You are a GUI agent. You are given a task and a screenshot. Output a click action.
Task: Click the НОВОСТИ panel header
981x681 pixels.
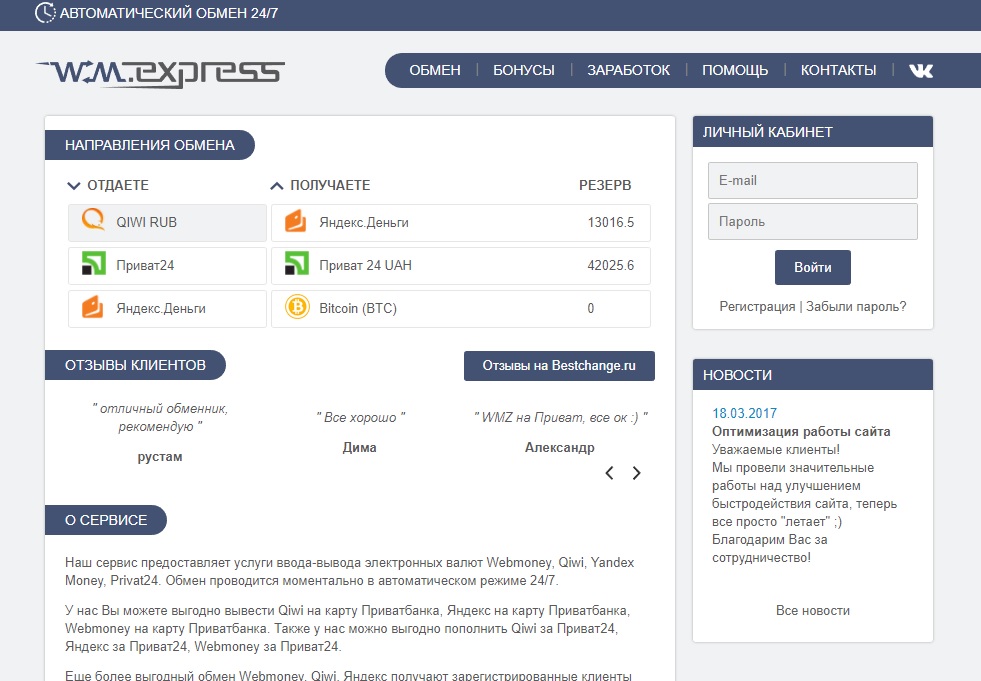[813, 374]
